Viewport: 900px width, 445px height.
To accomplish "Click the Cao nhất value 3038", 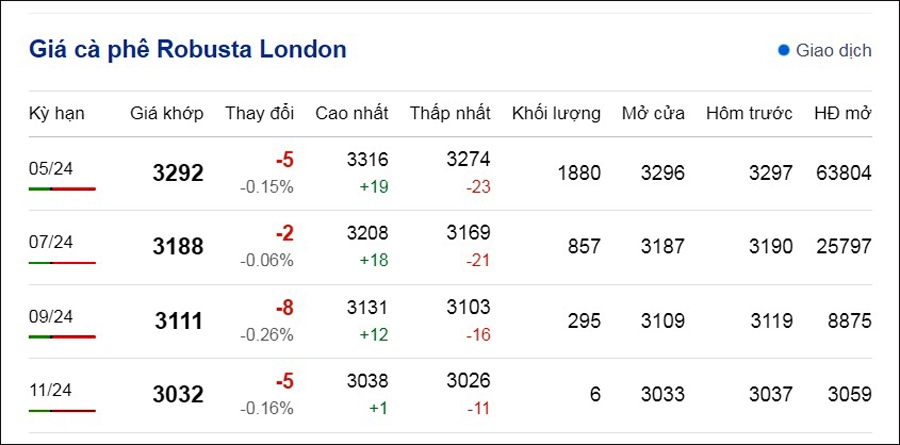I will click(367, 381).
